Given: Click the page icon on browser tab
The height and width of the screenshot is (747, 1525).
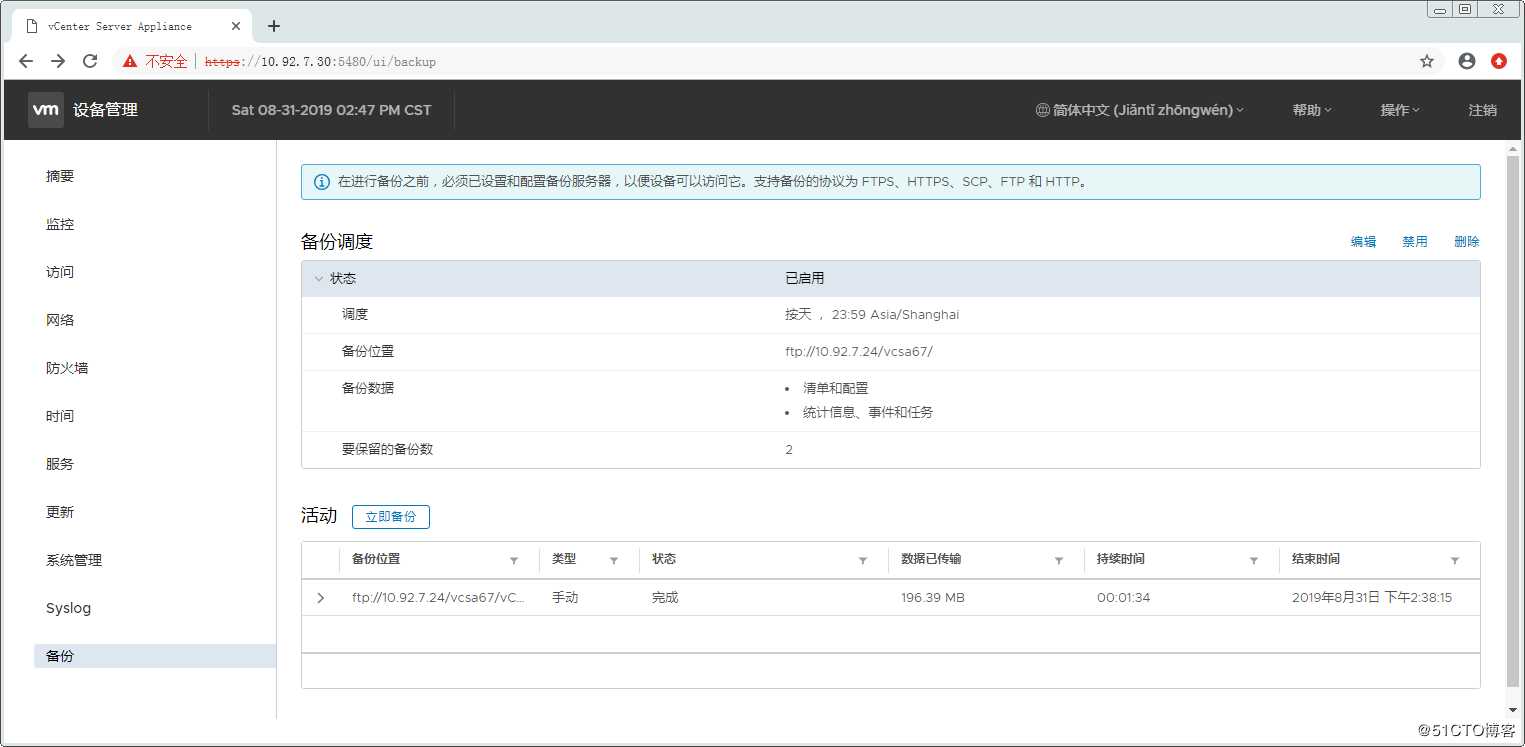Looking at the screenshot, I should 32,26.
